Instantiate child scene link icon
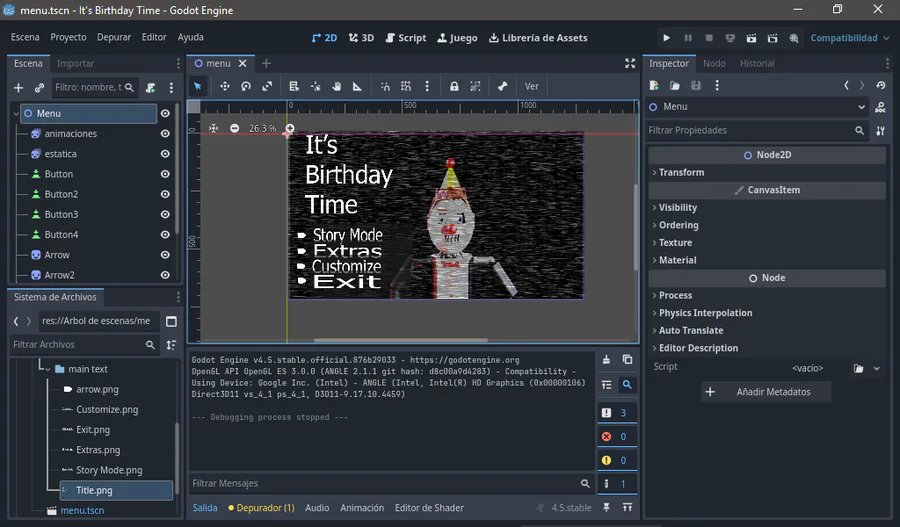 tap(39, 87)
